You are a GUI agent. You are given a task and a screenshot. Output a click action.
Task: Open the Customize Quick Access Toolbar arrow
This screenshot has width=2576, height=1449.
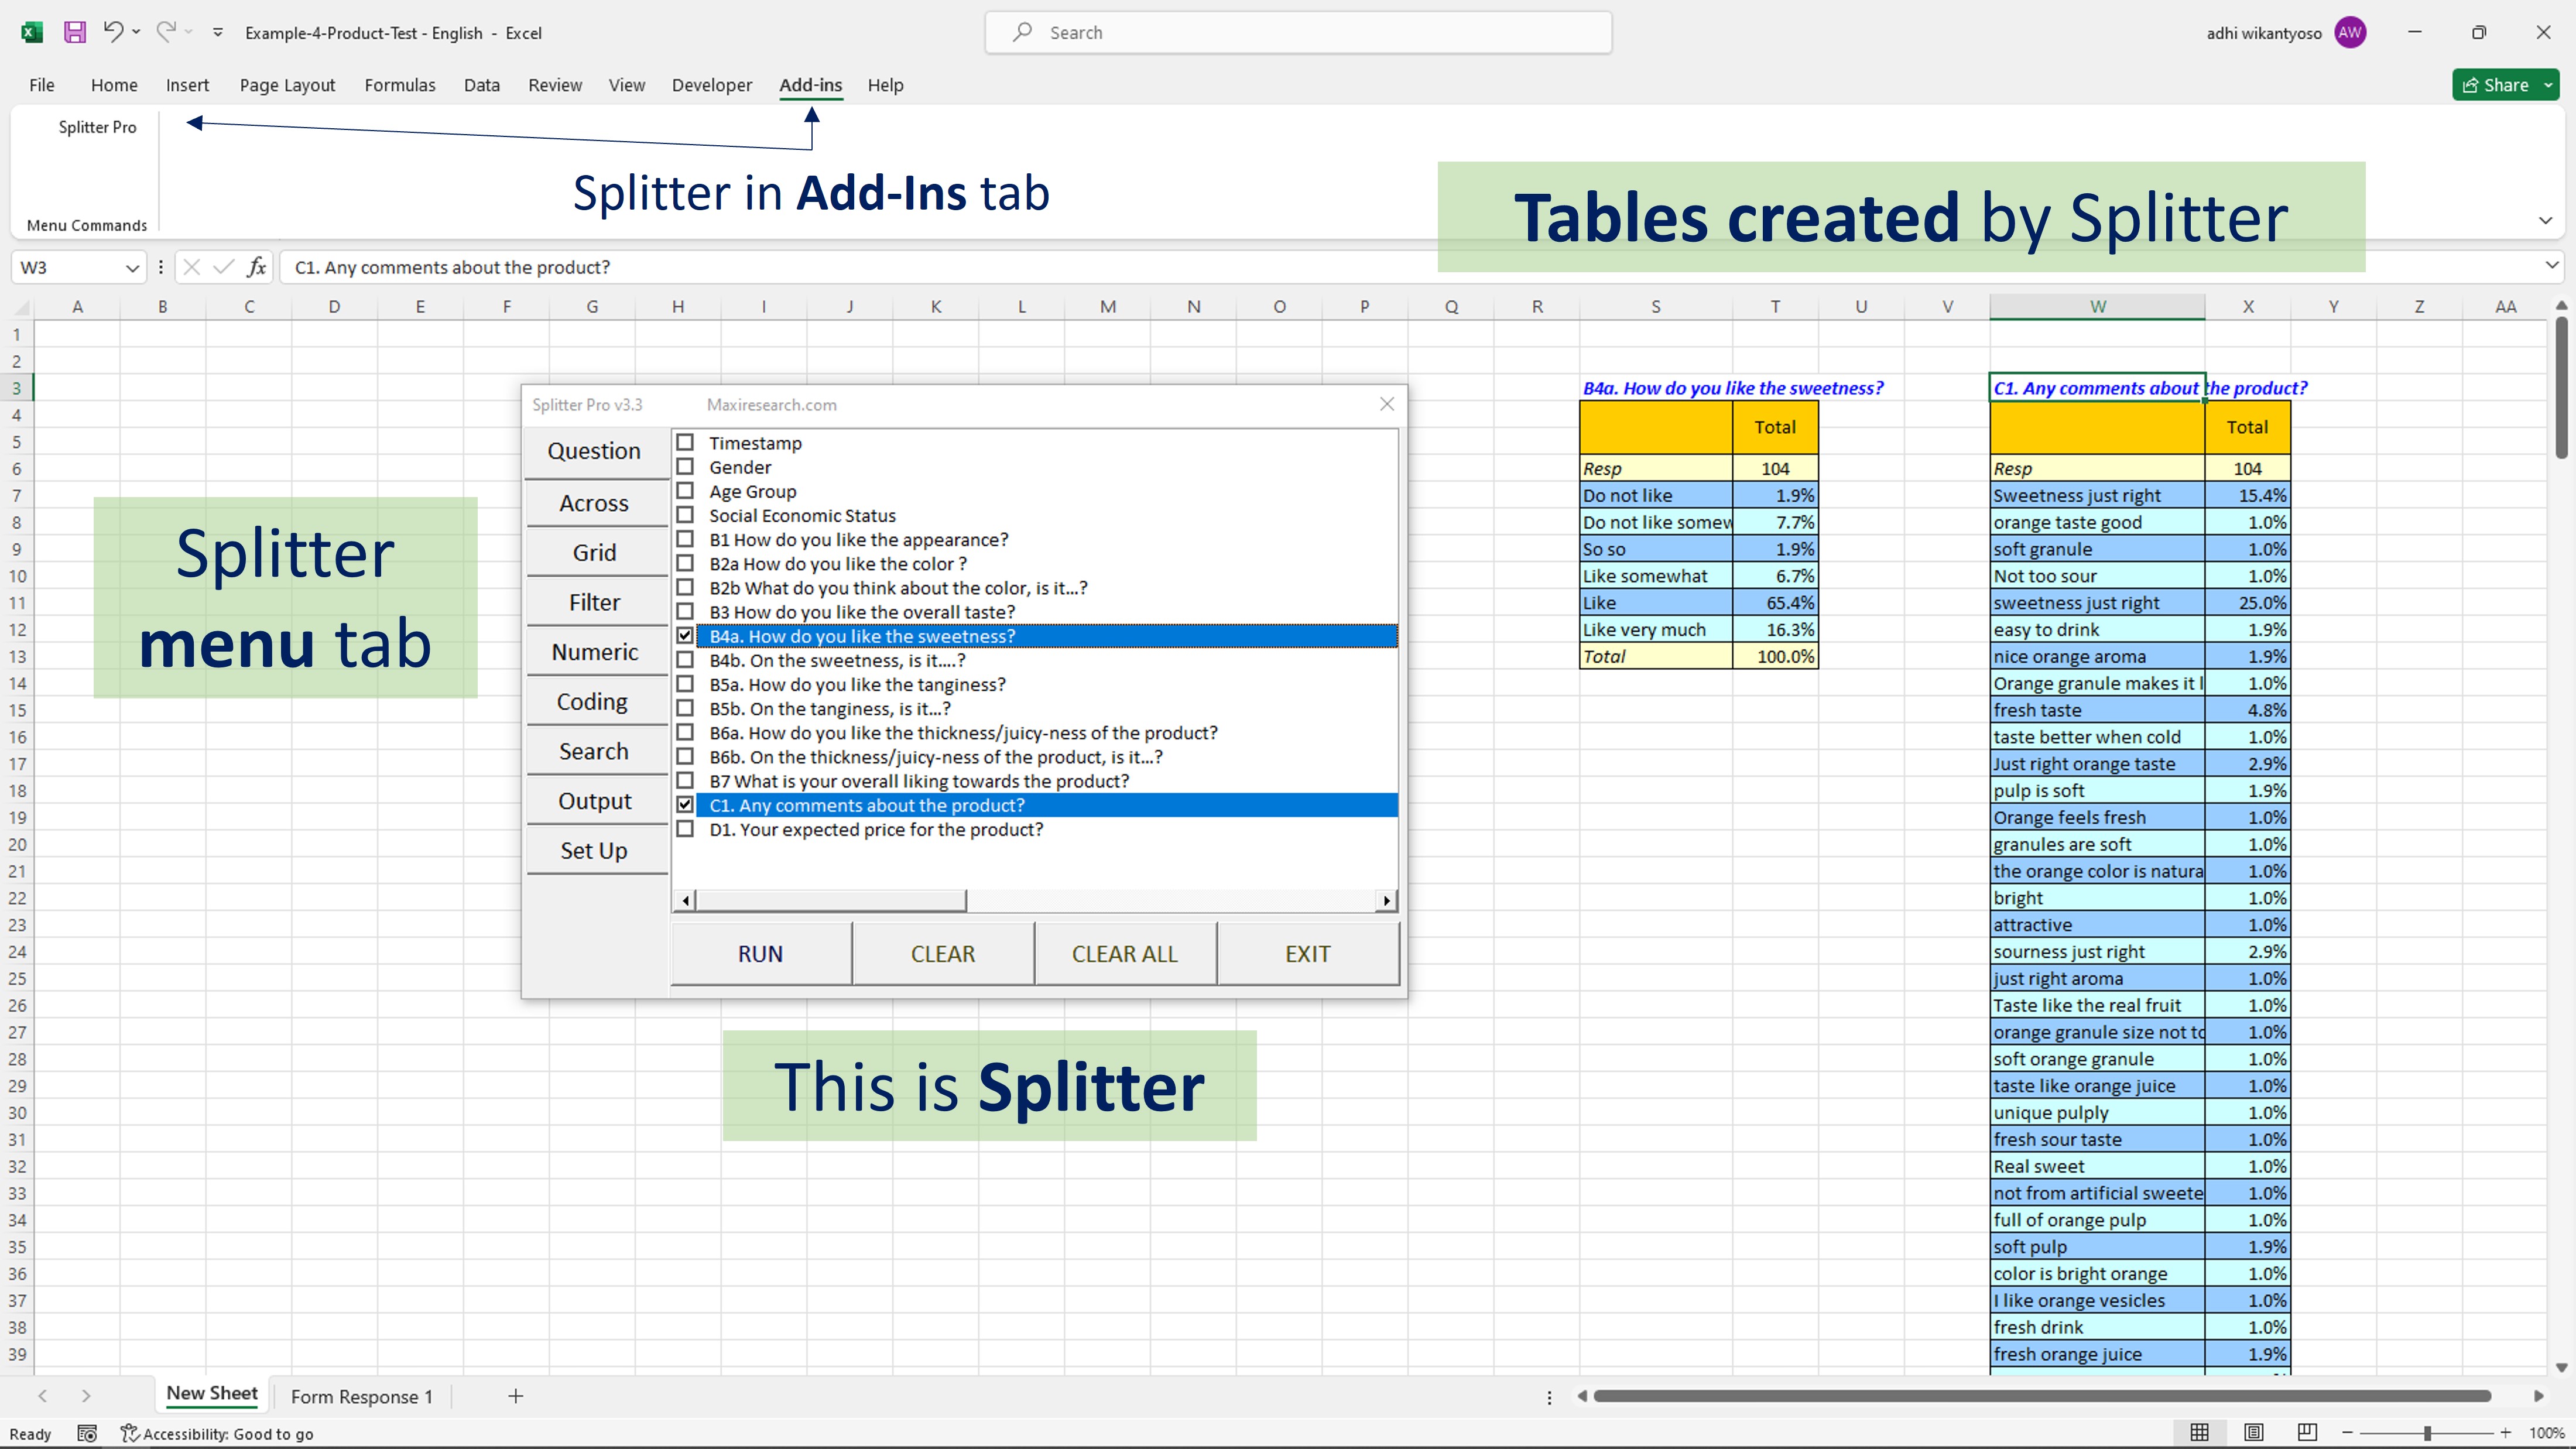click(x=218, y=33)
